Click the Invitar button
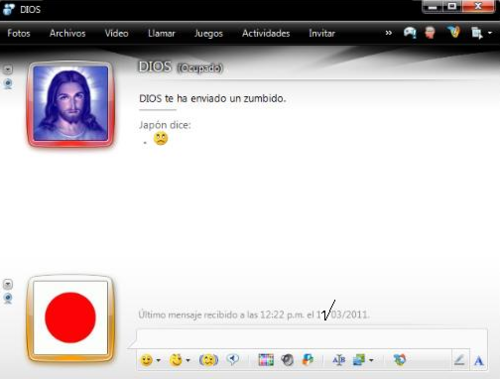500x379 pixels. [x=322, y=33]
